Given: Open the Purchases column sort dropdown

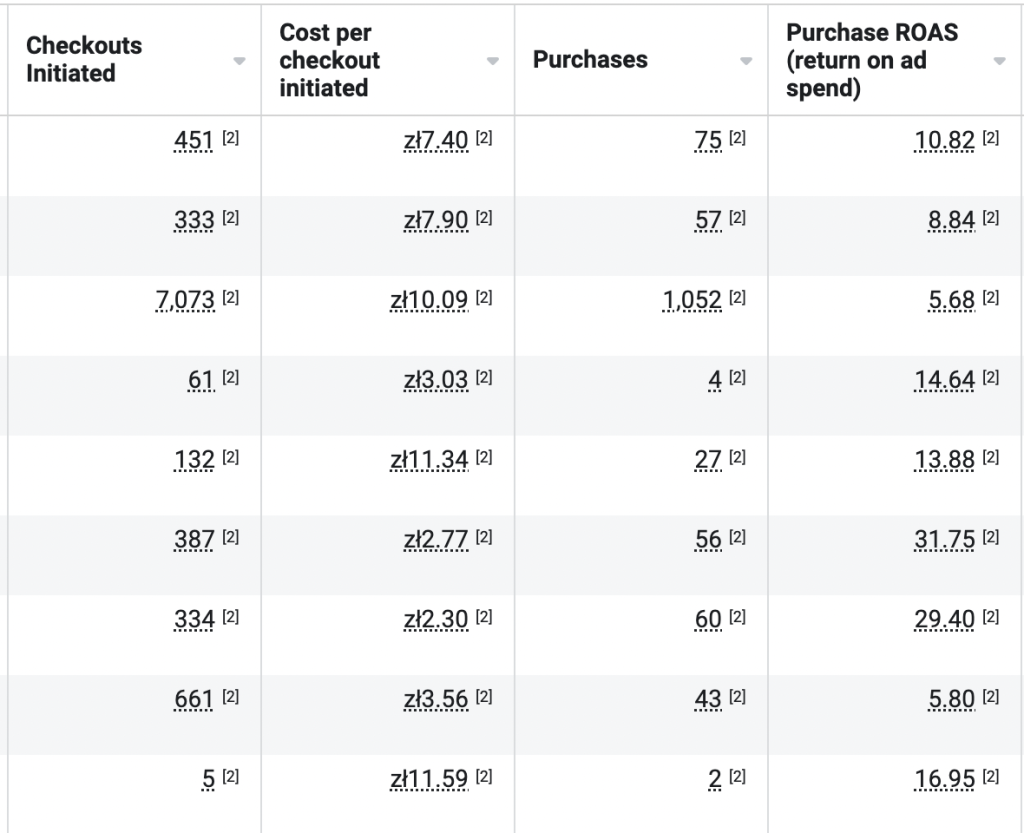Looking at the screenshot, I should point(745,60).
